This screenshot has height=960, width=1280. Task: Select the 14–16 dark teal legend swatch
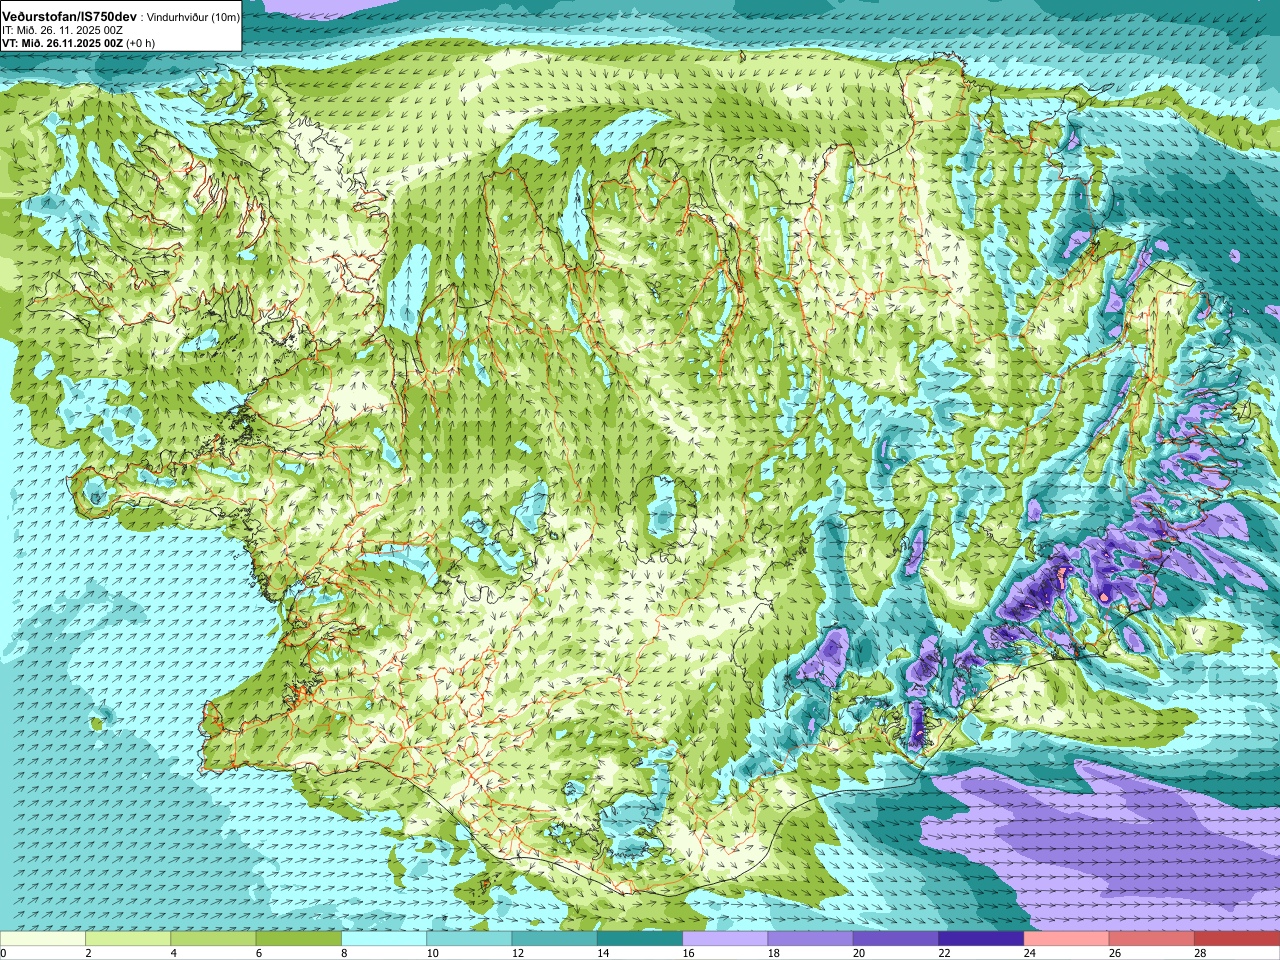click(640, 939)
